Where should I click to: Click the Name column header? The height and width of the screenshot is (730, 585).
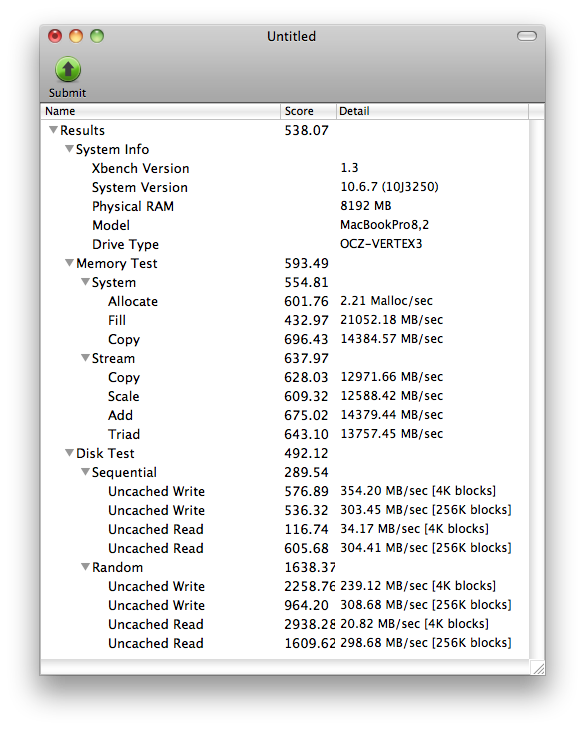pos(160,111)
